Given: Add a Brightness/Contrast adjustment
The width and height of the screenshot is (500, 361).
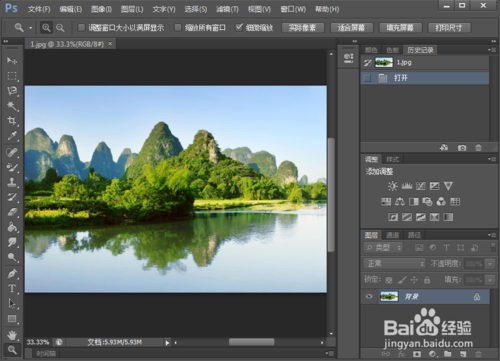Looking at the screenshot, I should coord(393,186).
